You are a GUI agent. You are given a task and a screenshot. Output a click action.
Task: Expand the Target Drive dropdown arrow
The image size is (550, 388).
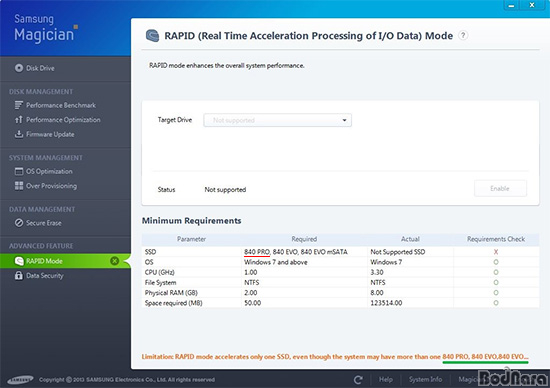344,120
